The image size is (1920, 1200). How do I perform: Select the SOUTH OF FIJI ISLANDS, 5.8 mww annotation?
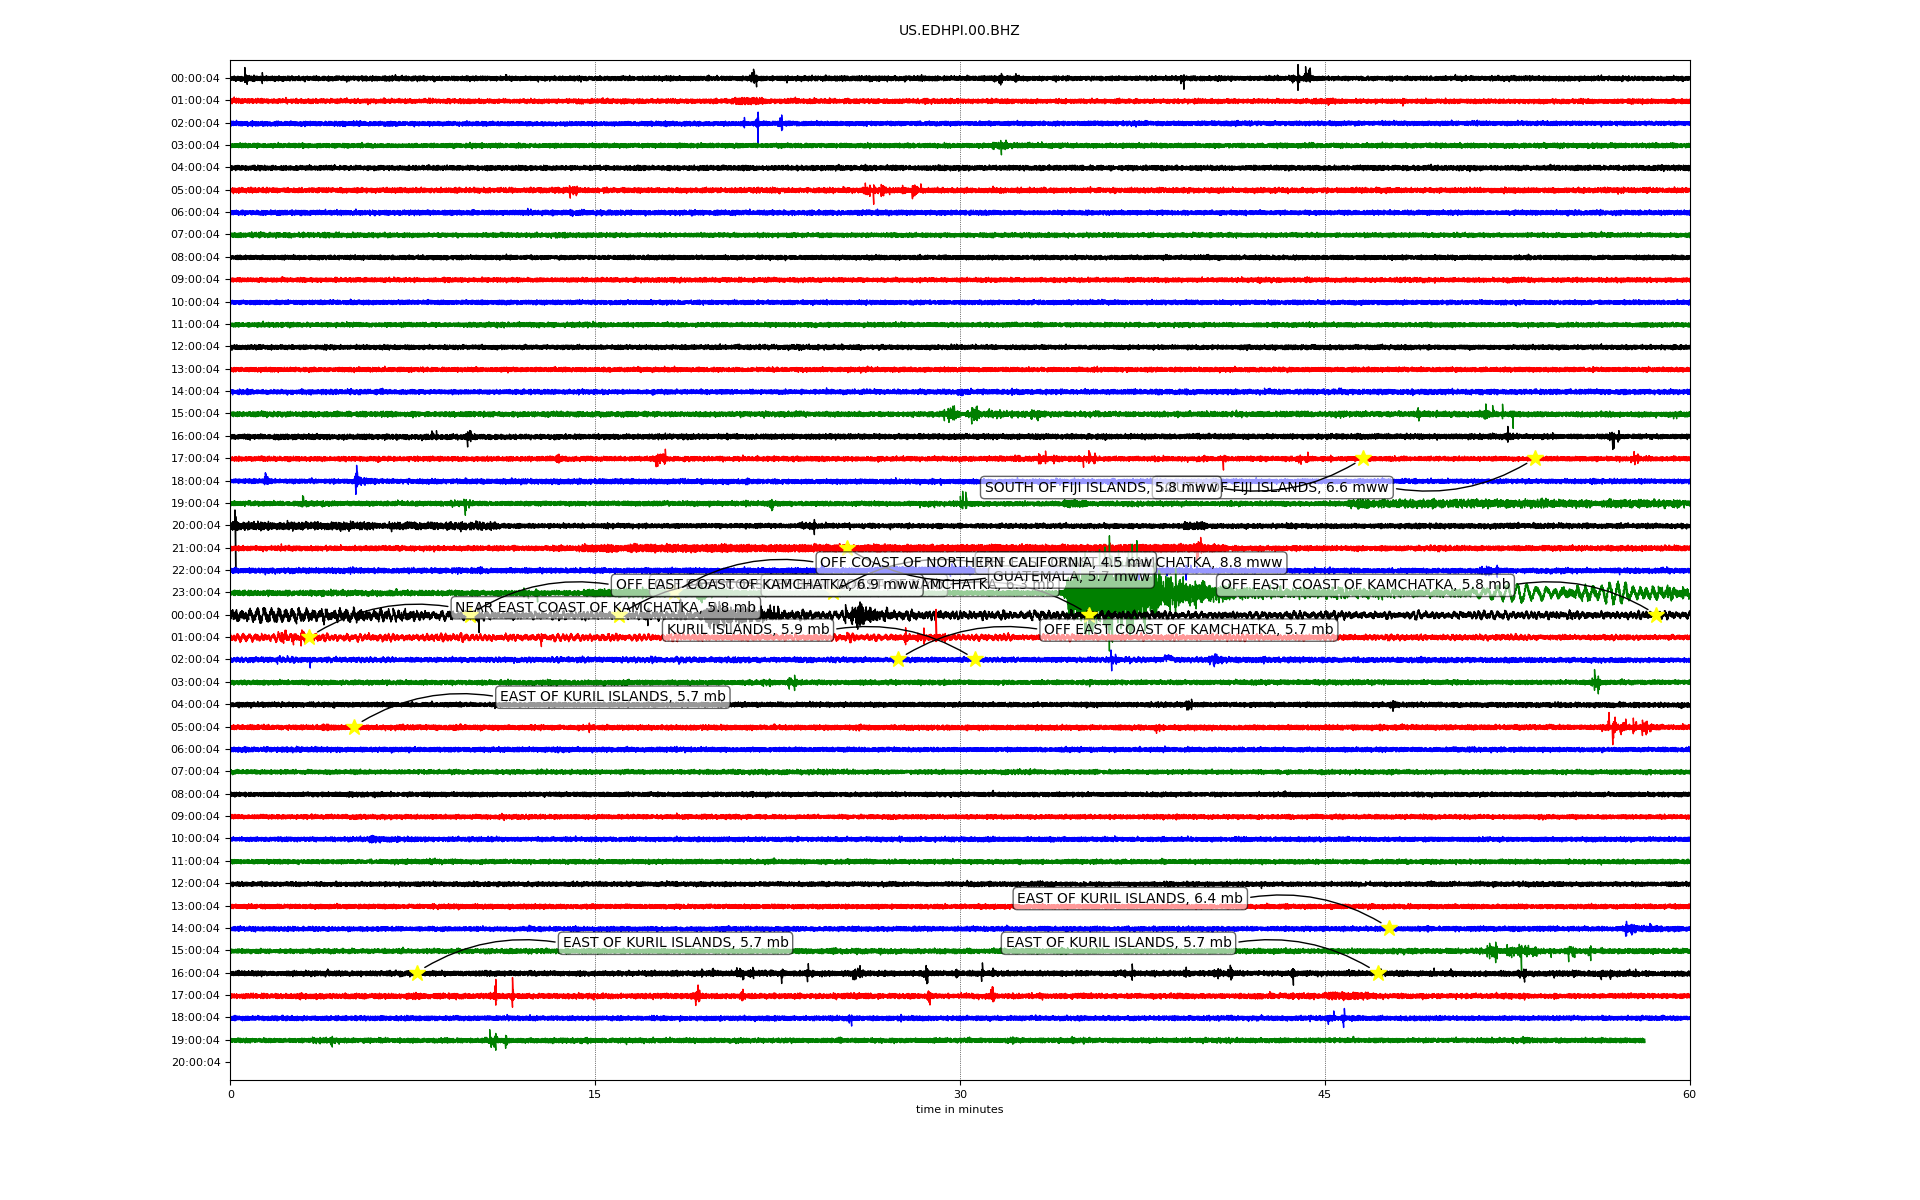coord(1100,488)
